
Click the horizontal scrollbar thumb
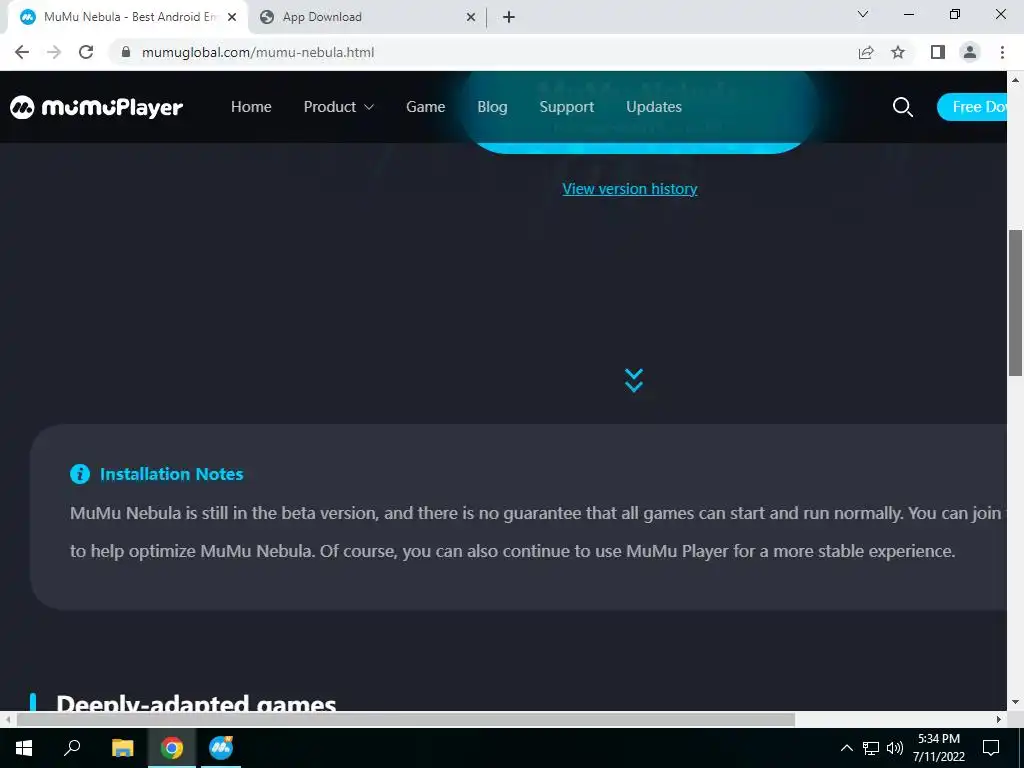click(x=406, y=720)
